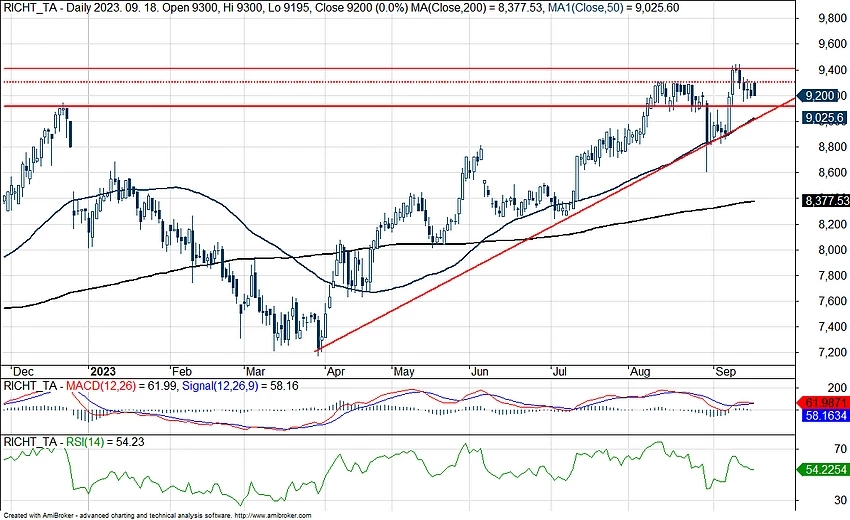Image resolution: width=850 pixels, height=520 pixels.
Task: Click the 7,800 price axis label
Action: (x=833, y=275)
